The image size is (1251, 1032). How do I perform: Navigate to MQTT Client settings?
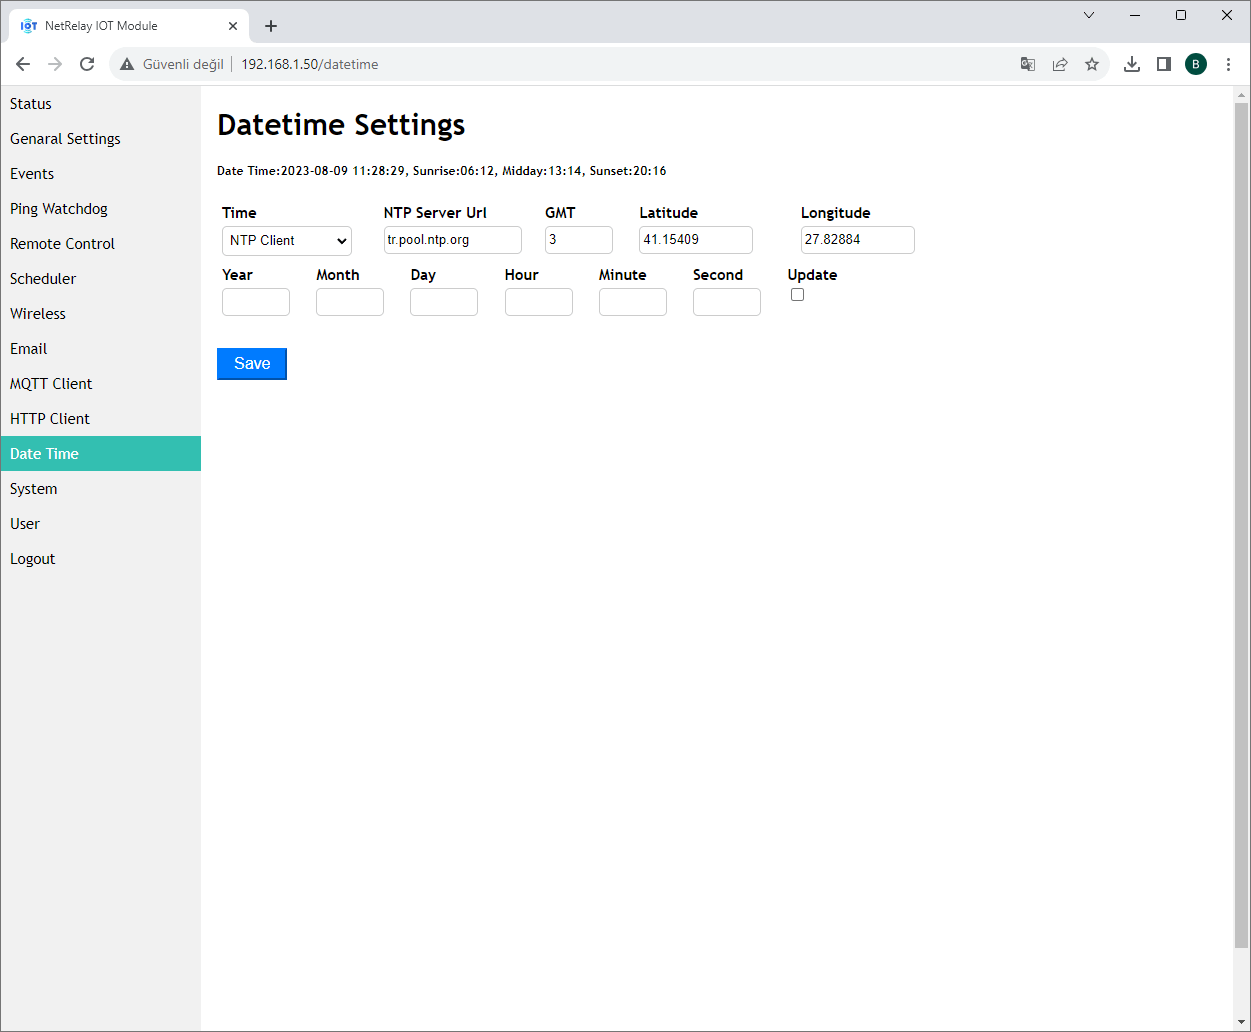click(x=51, y=383)
